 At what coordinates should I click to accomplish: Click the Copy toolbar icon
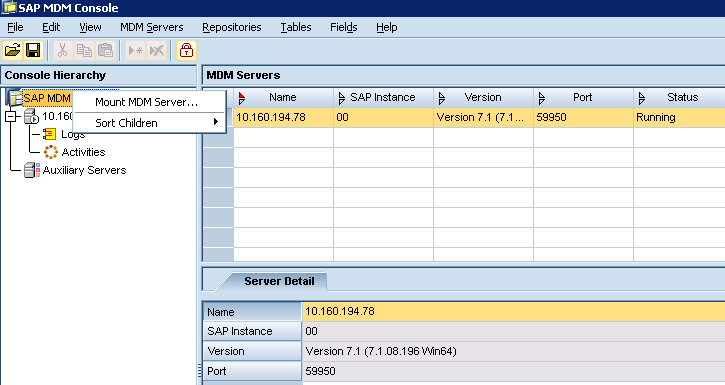click(x=84, y=50)
